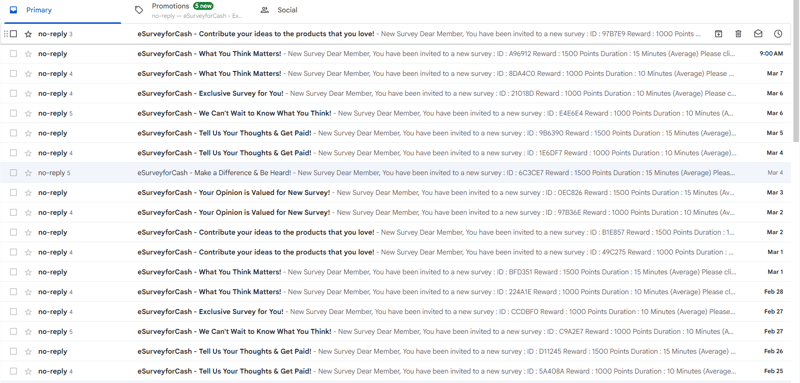
Task: Star the email with survey ID BFD351
Action: (28, 272)
